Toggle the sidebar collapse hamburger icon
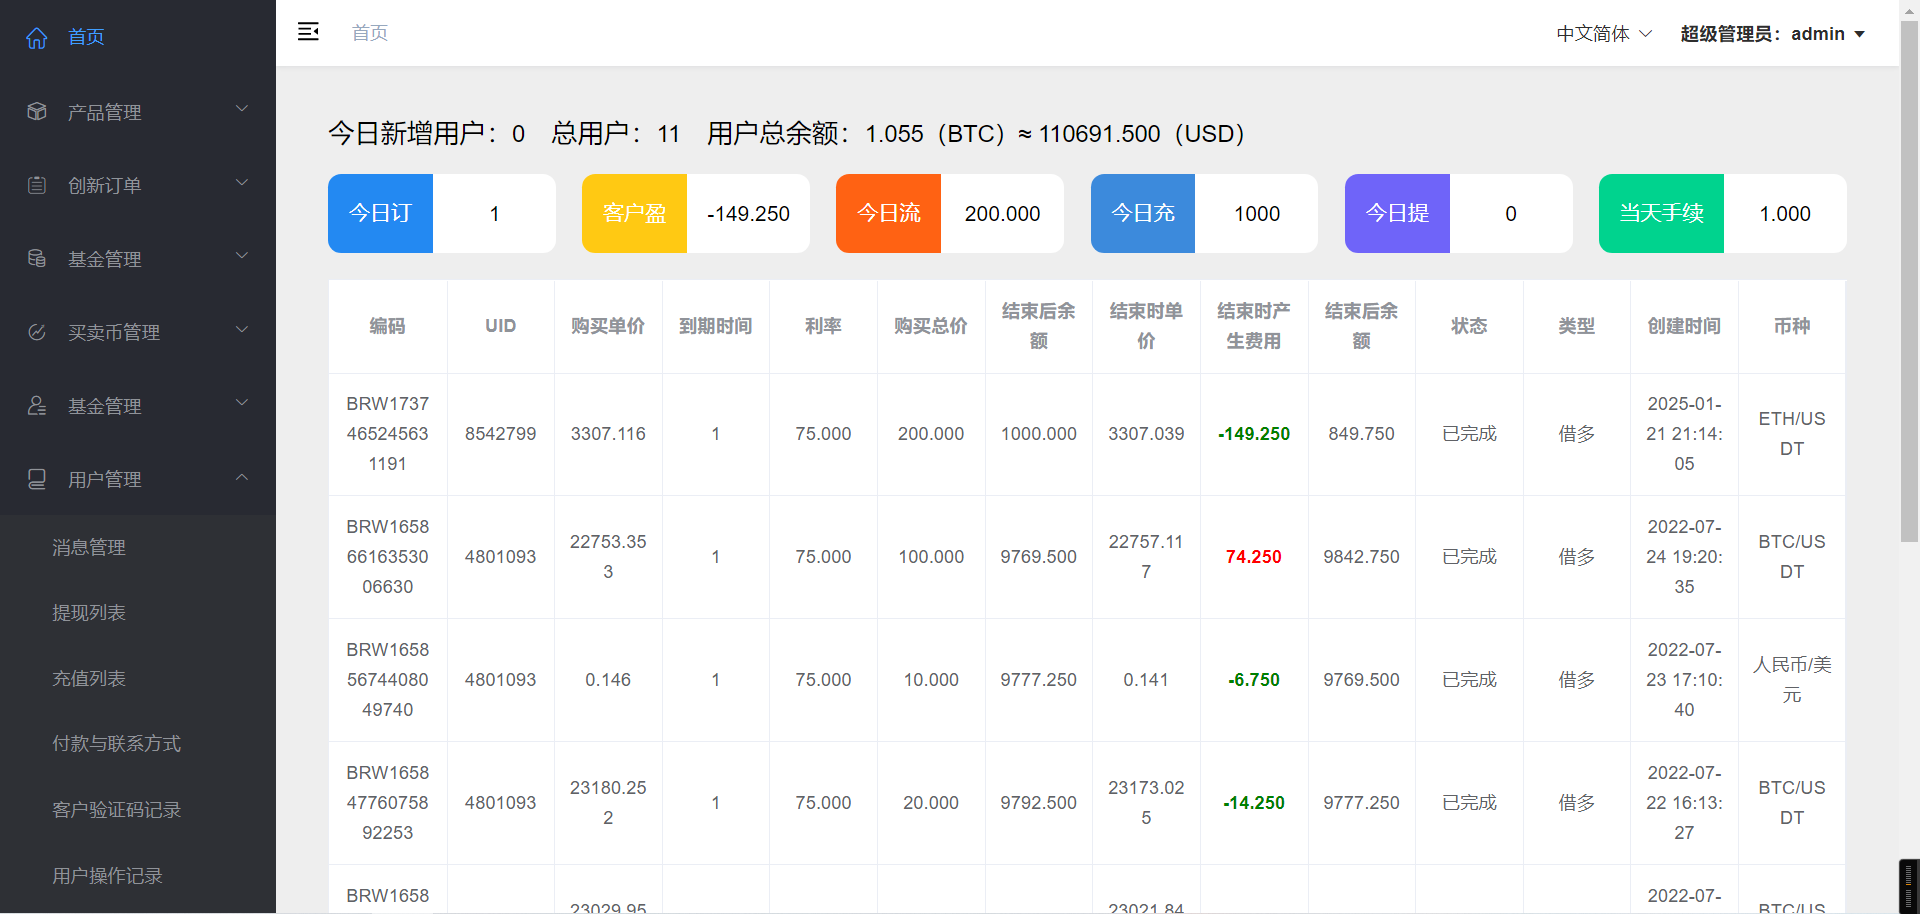This screenshot has height=914, width=1920. [308, 32]
